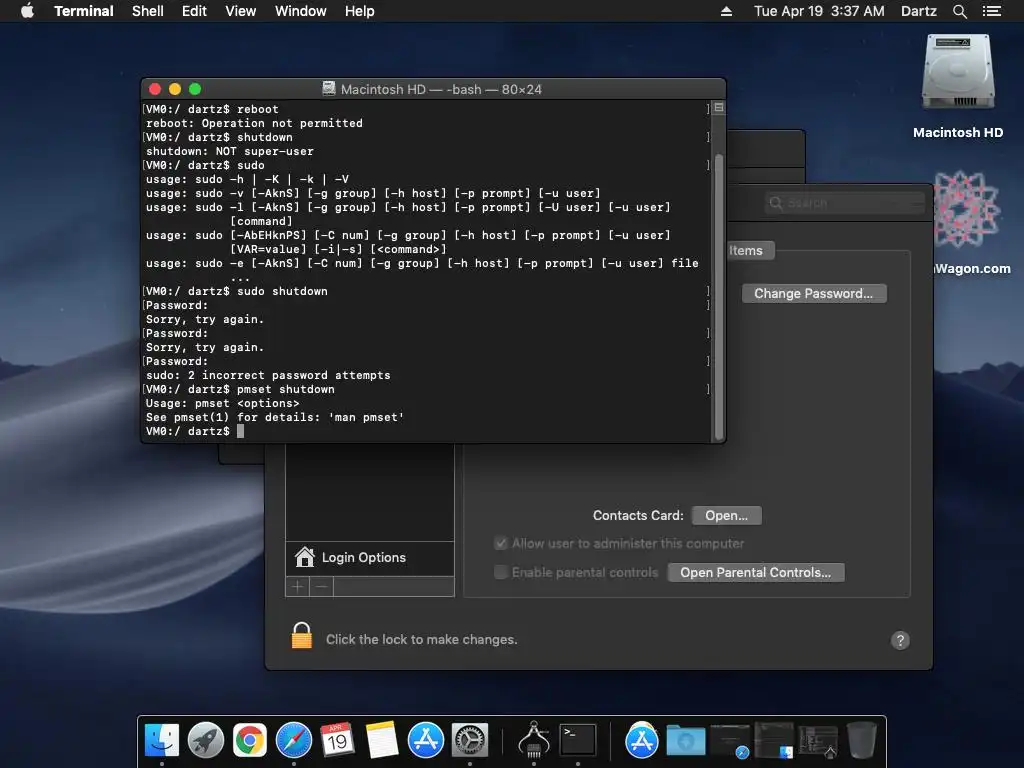Screen dimensions: 1024x768
Task: Open Spotlight search magnifier
Action: coord(959,11)
